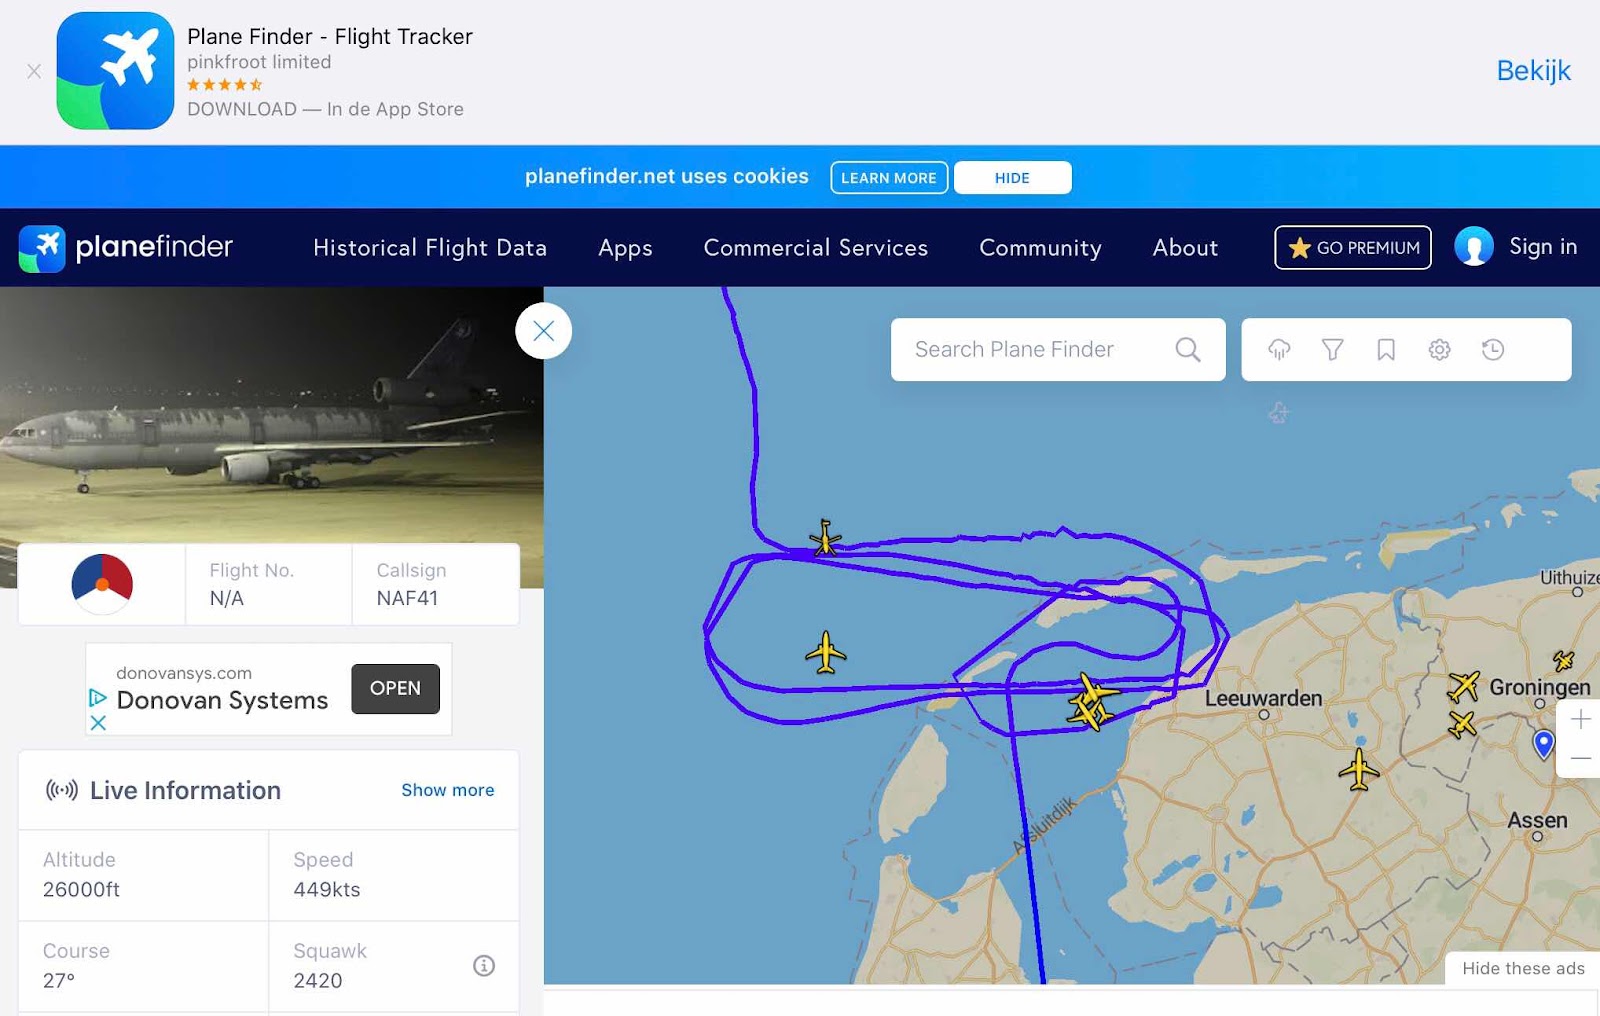This screenshot has height=1016, width=1600.
Task: Close the flight details panel
Action: (544, 331)
